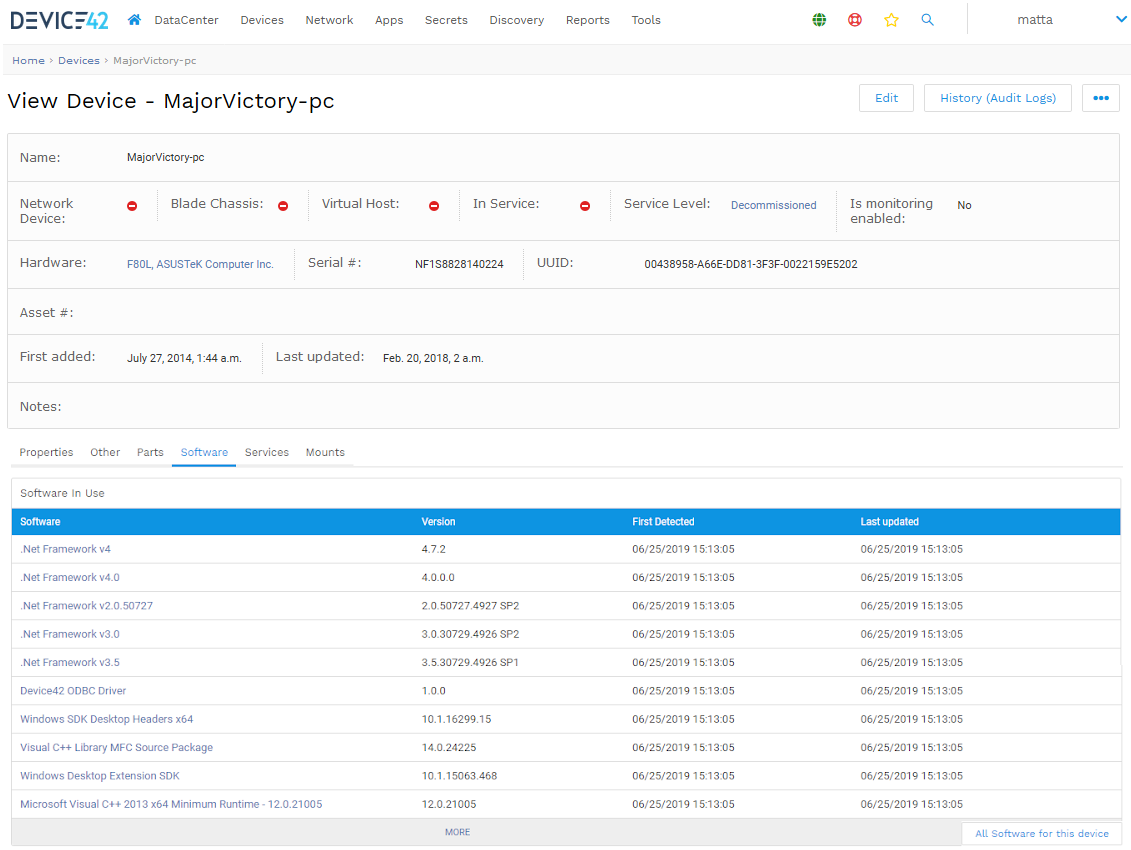
Task: Open the Reports menu
Action: click(587, 20)
